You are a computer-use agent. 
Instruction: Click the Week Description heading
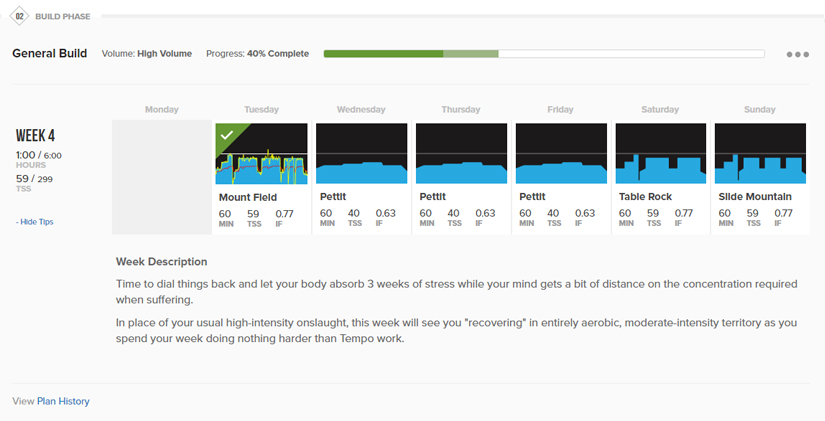point(162,262)
